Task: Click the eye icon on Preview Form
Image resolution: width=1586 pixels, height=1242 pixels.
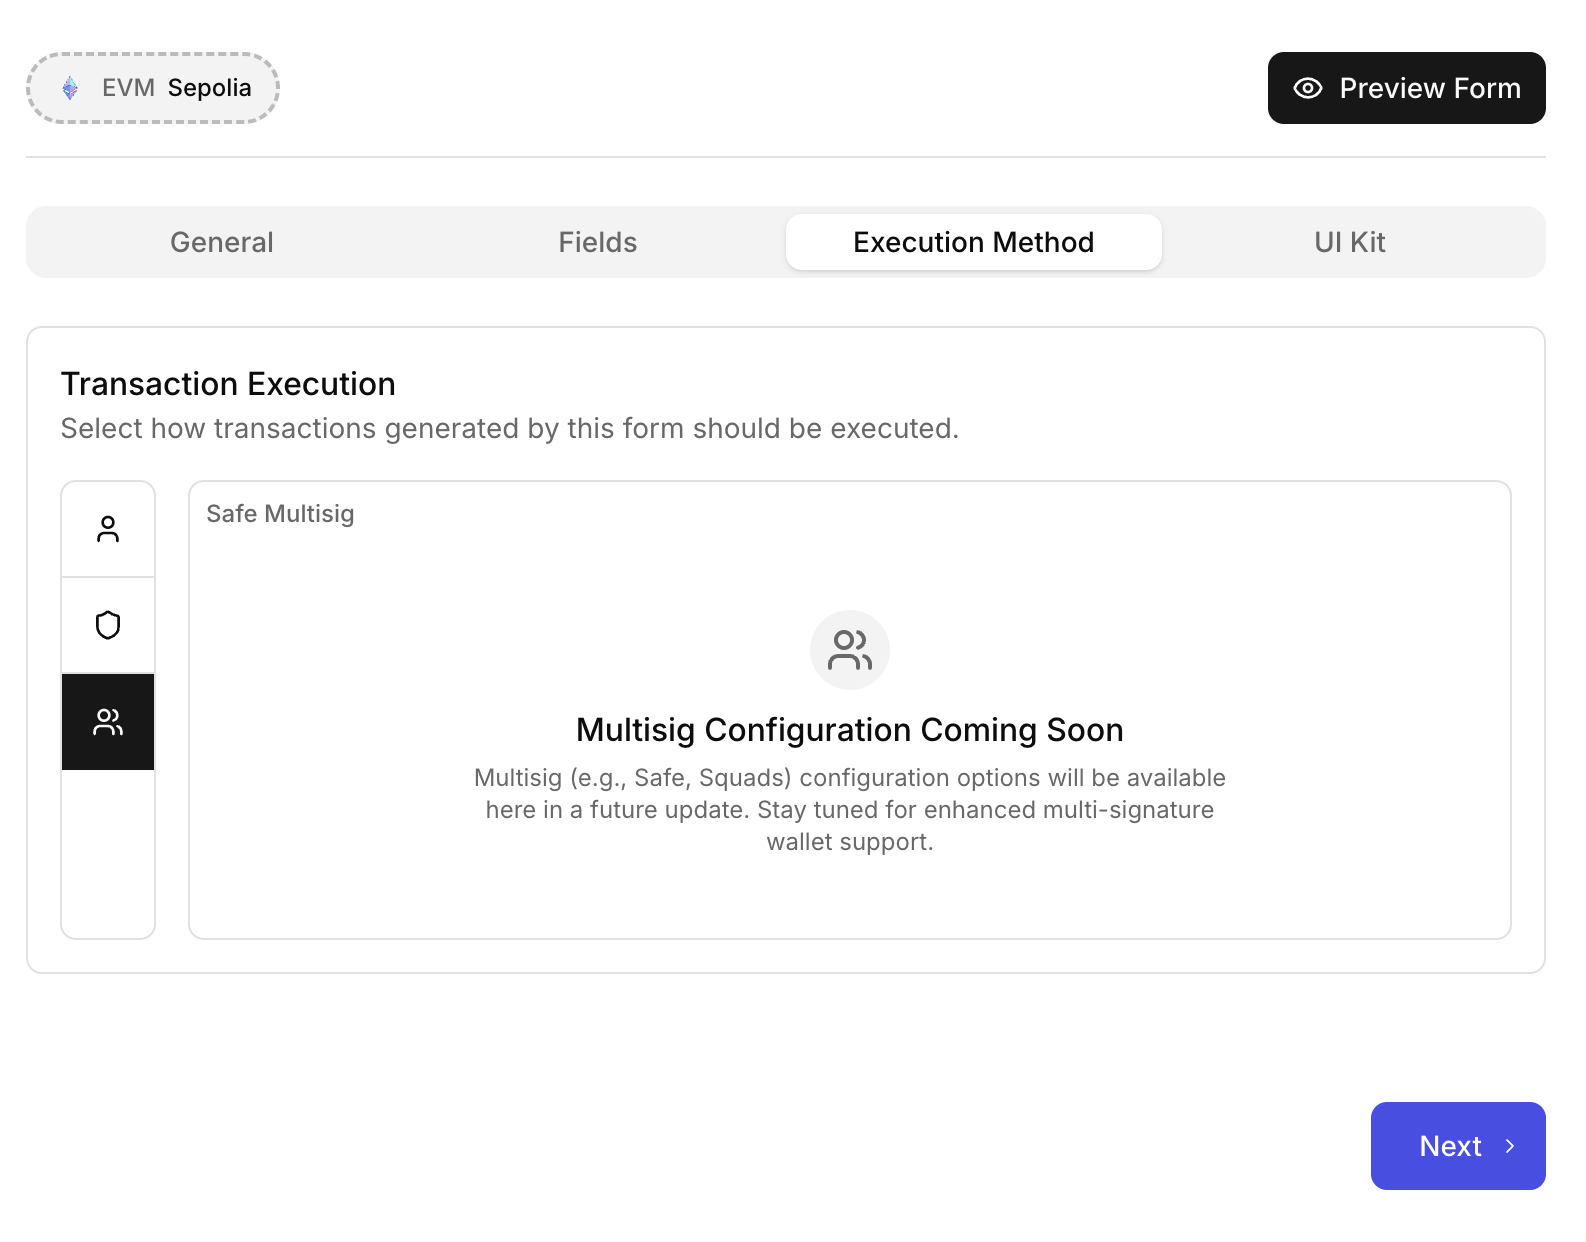Action: pyautogui.click(x=1306, y=88)
